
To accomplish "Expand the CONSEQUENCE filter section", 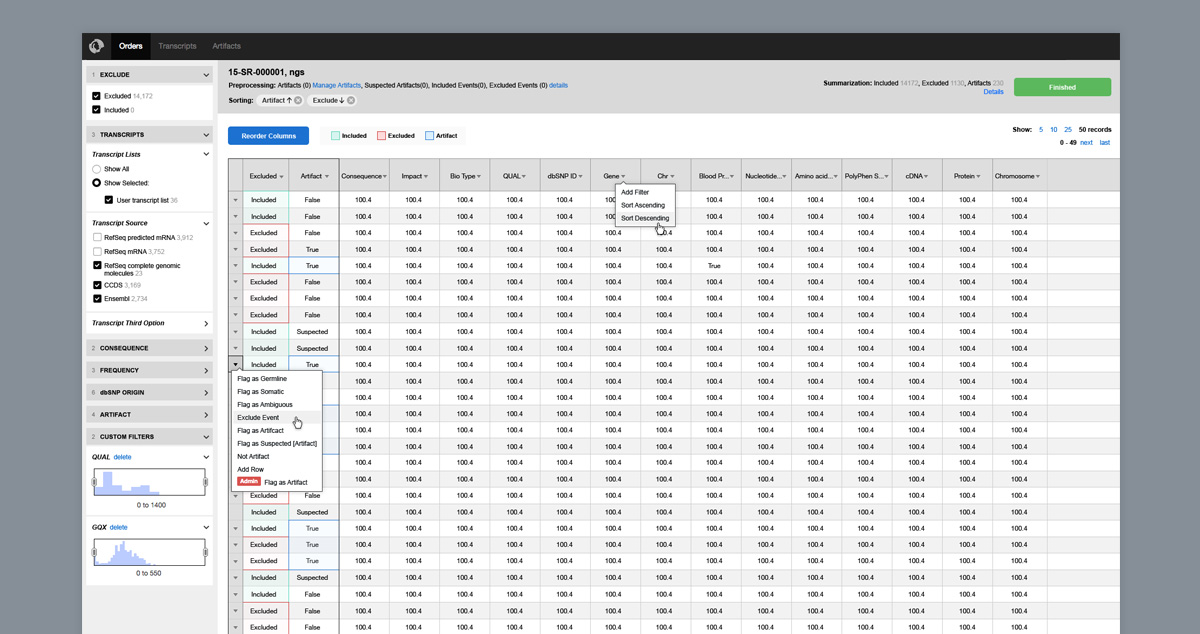I will (206, 349).
